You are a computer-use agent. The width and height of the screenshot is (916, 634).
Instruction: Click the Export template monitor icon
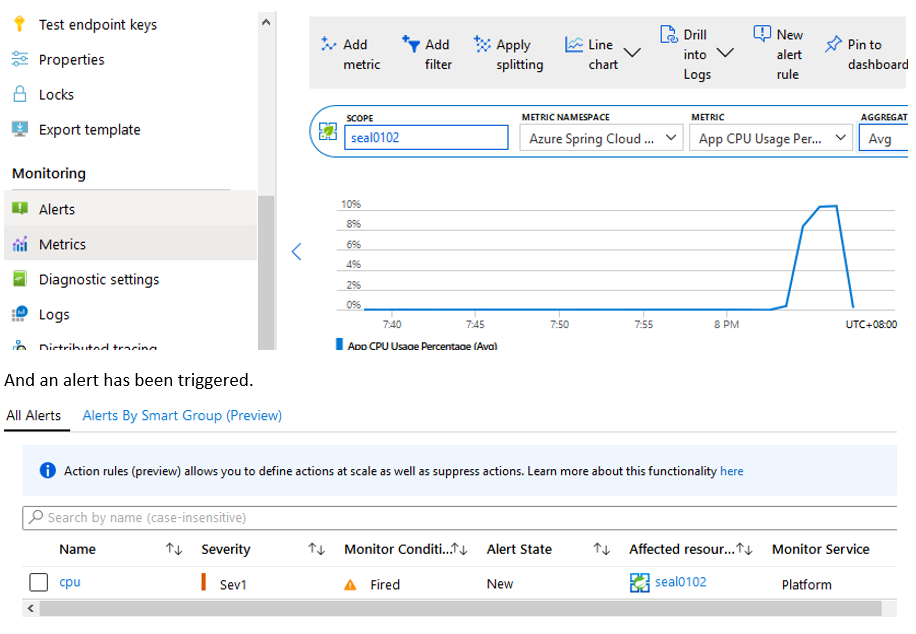click(19, 129)
